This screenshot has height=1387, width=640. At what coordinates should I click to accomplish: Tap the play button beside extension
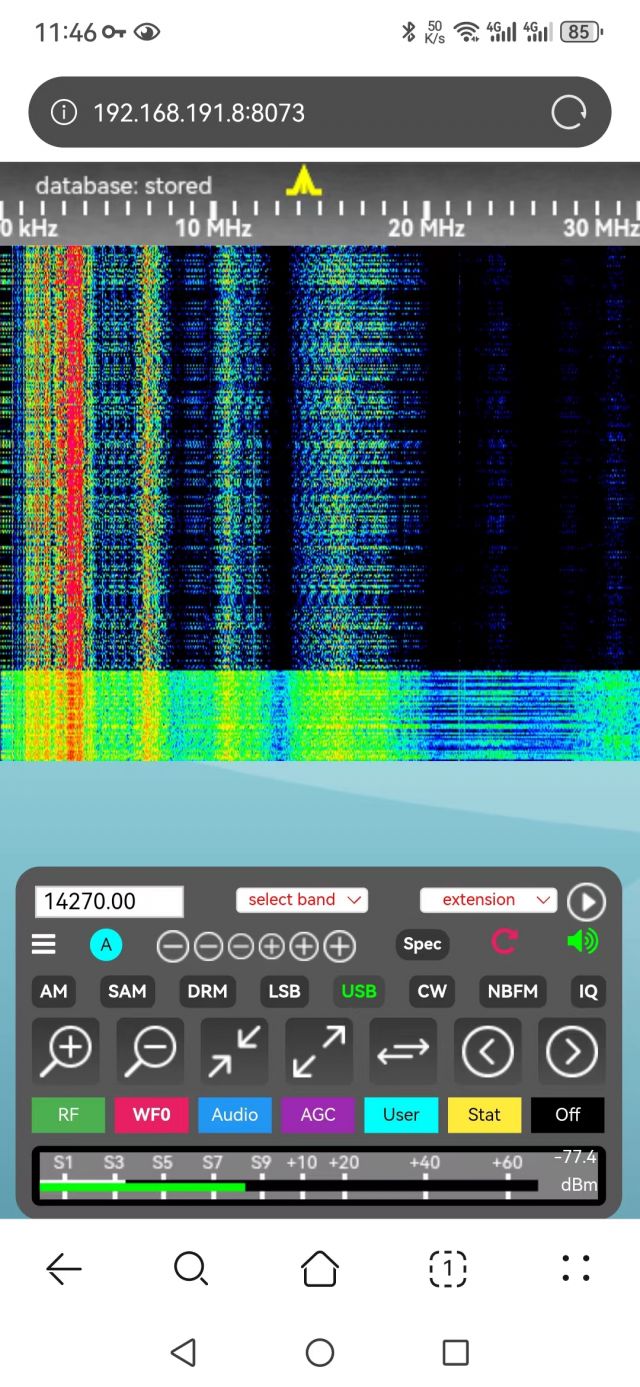[586, 902]
